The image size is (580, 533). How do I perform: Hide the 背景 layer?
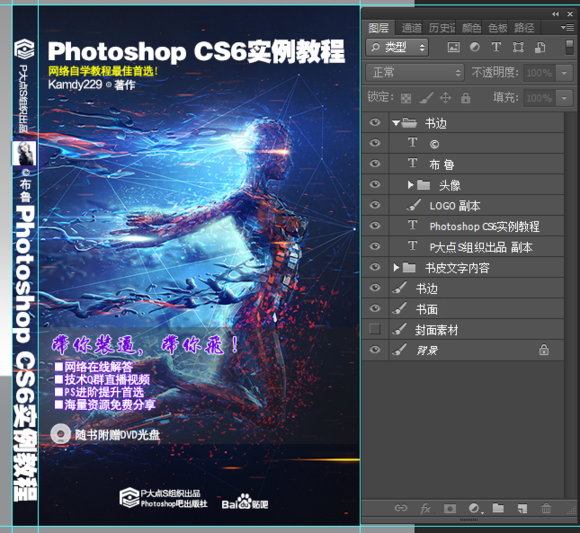tap(375, 350)
